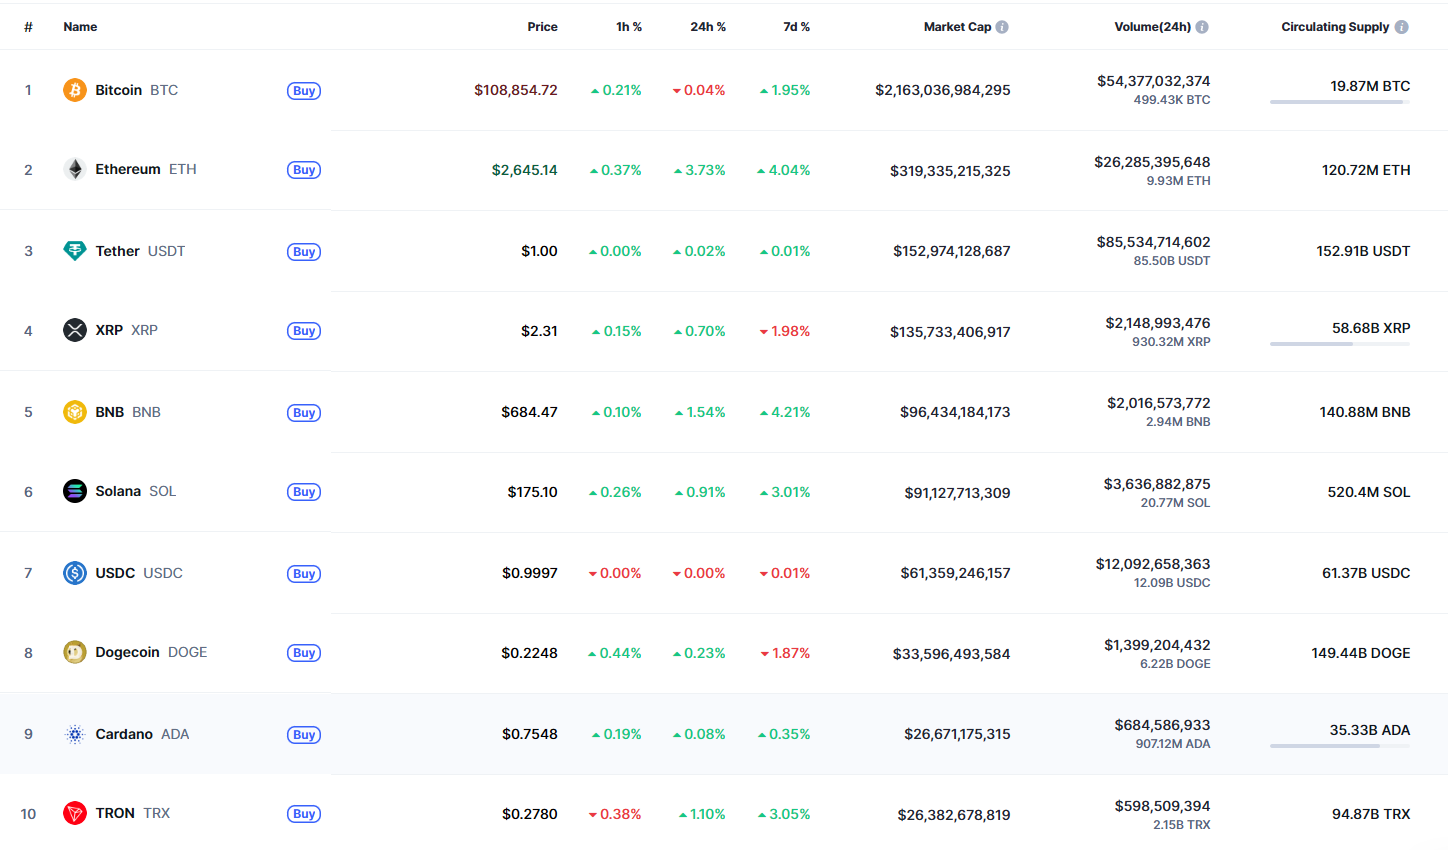This screenshot has width=1448, height=850.
Task: Open the Ethereum ETH name link
Action: tap(146, 169)
